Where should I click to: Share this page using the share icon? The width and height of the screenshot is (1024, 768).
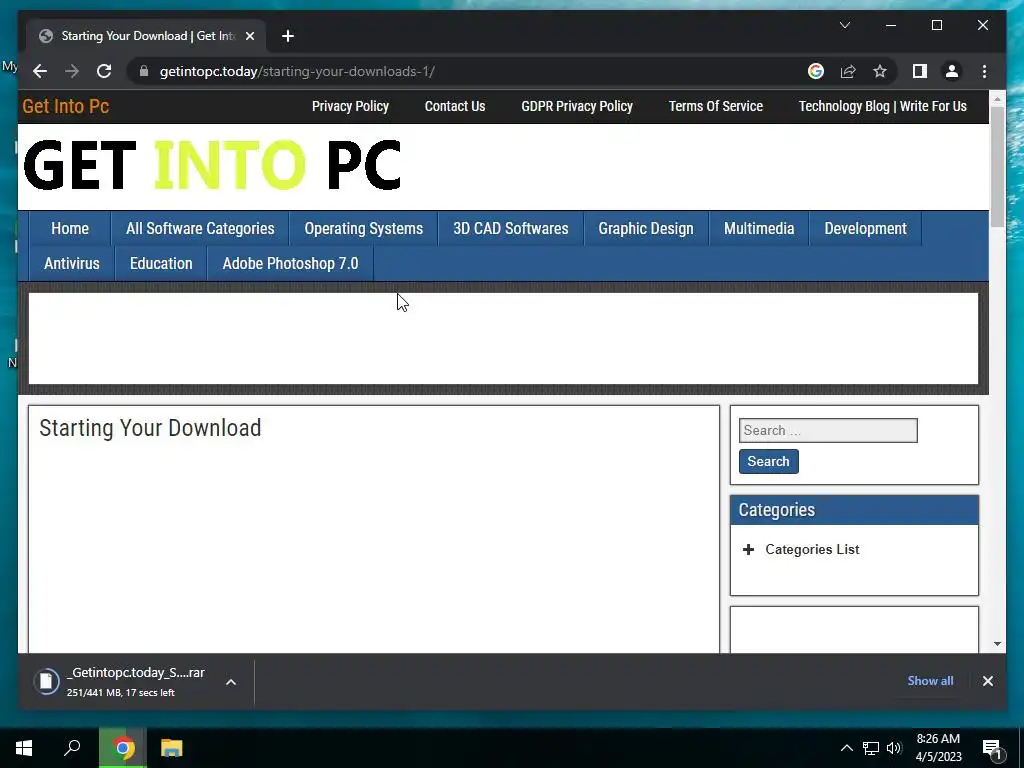[848, 71]
